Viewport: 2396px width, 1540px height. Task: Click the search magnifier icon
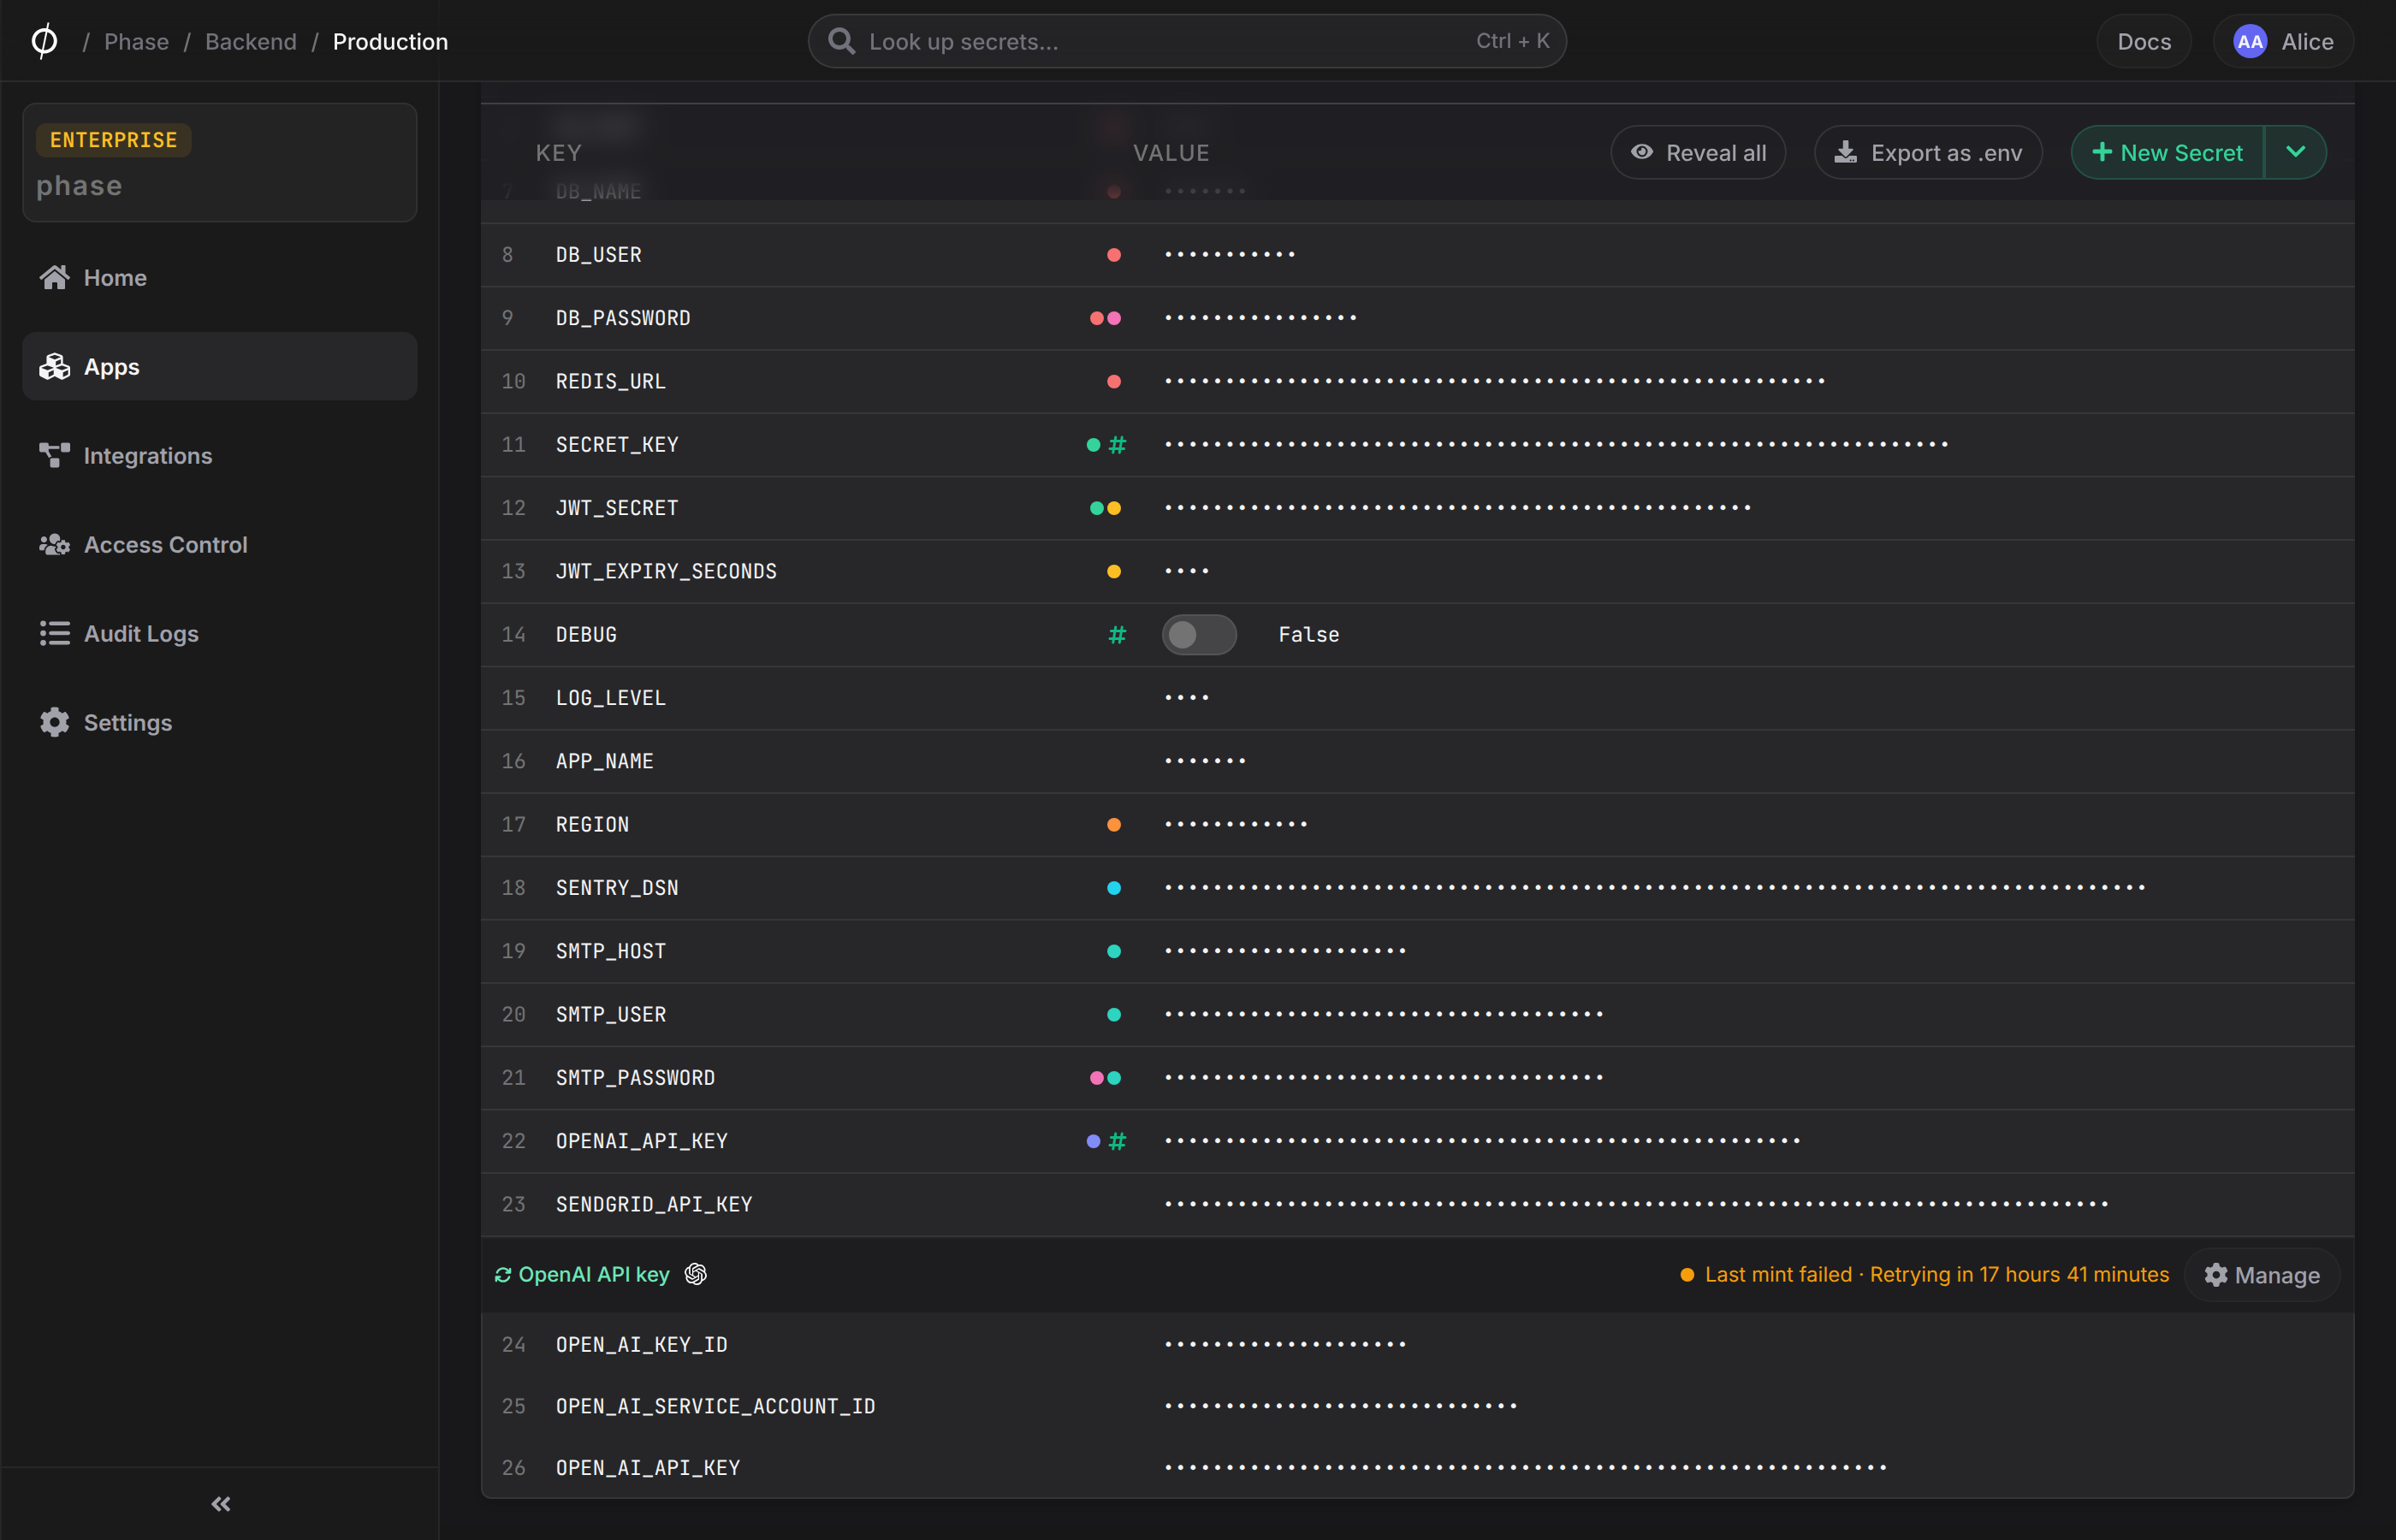842,41
